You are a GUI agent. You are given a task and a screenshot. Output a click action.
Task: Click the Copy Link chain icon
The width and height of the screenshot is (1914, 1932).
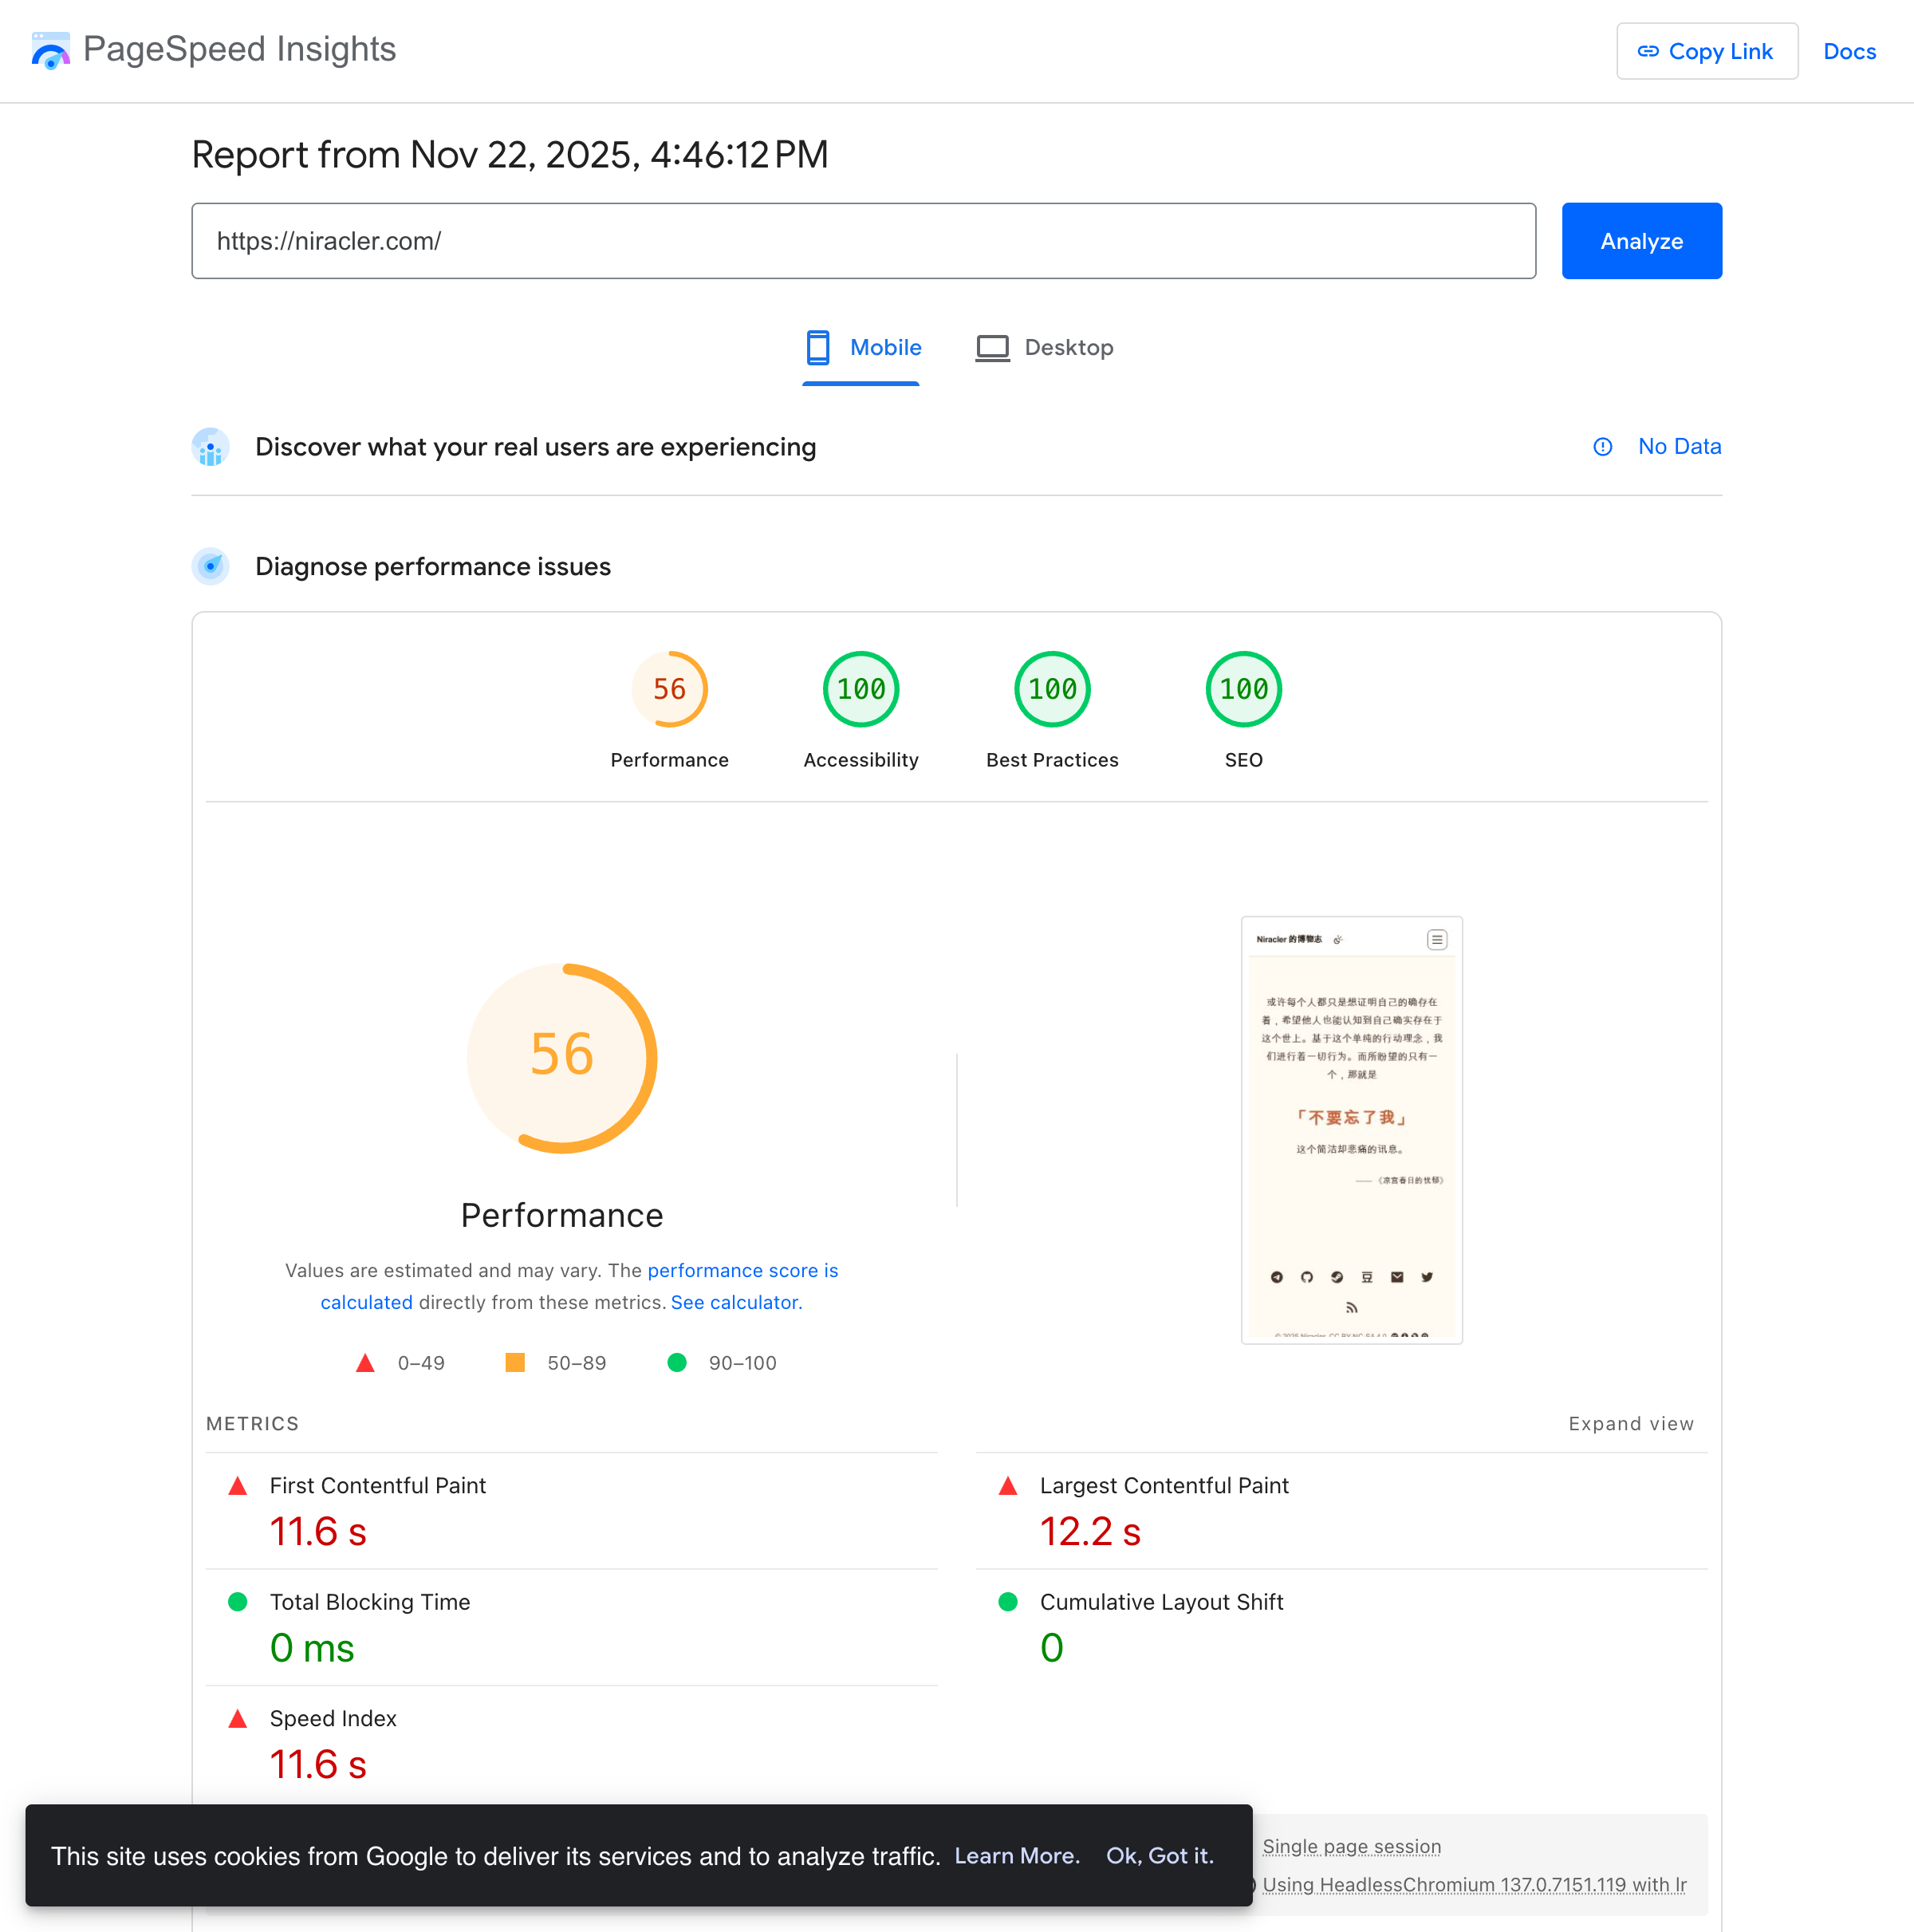(1648, 51)
